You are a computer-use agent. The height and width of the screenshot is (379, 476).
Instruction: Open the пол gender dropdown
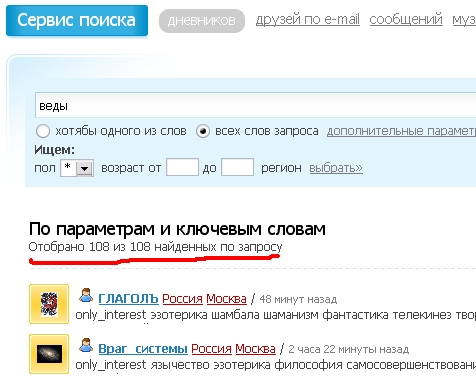77,168
